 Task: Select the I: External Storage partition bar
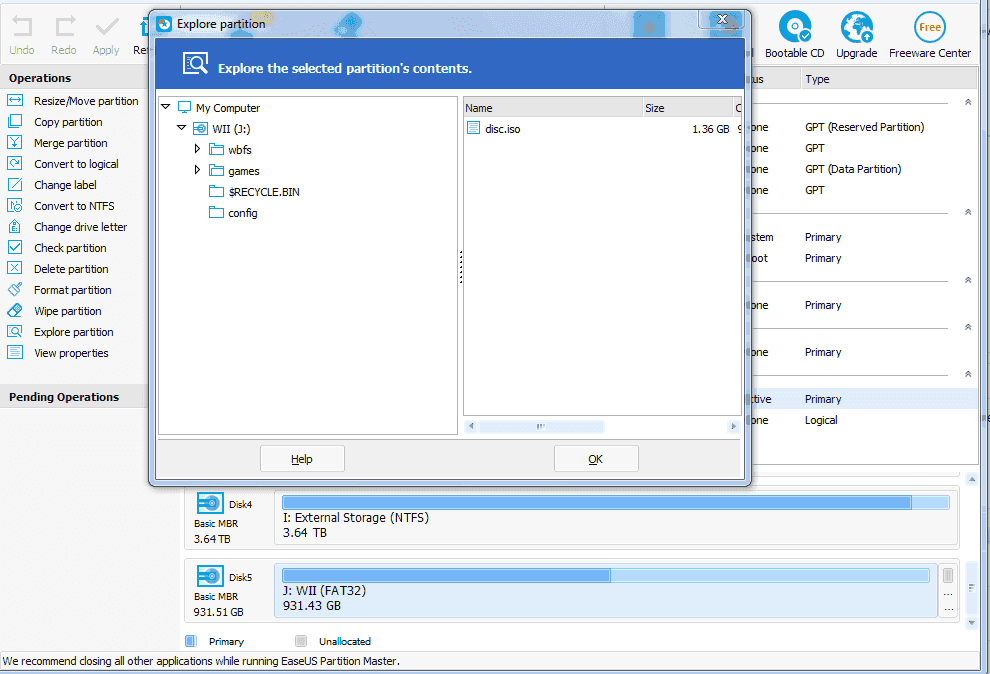pyautogui.click(x=616, y=502)
